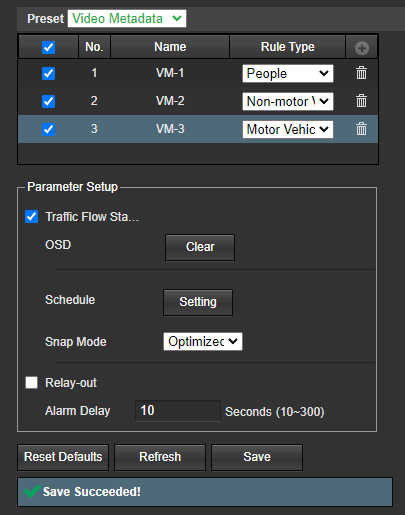This screenshot has width=405, height=515.
Task: Add a new rule with plus icon
Action: click(x=362, y=48)
